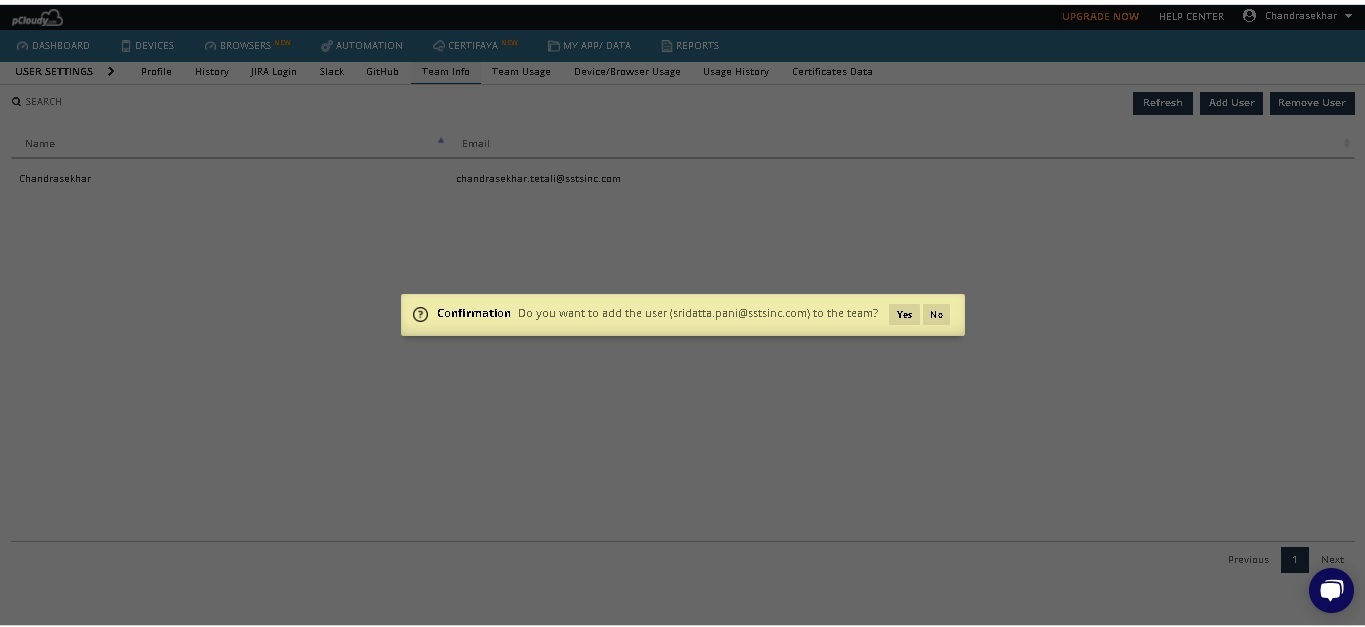The width and height of the screenshot is (1365, 627).
Task: Open the Device/Browser Usage tab
Action: tap(627, 72)
